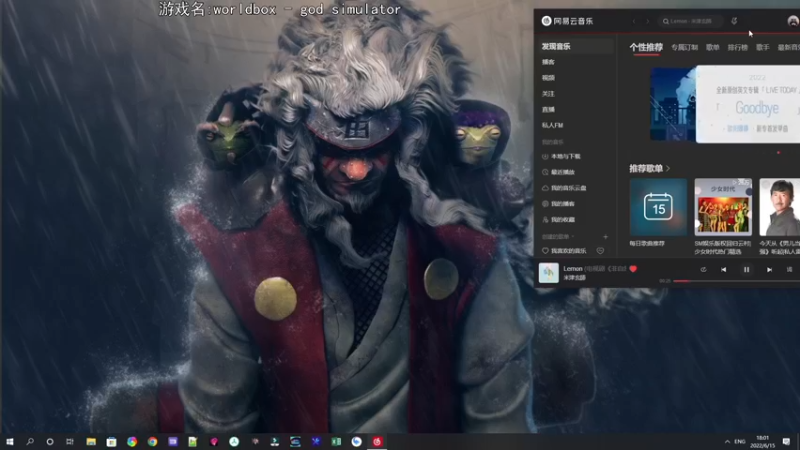
Task: Open the notification center icon
Action: click(x=786, y=441)
